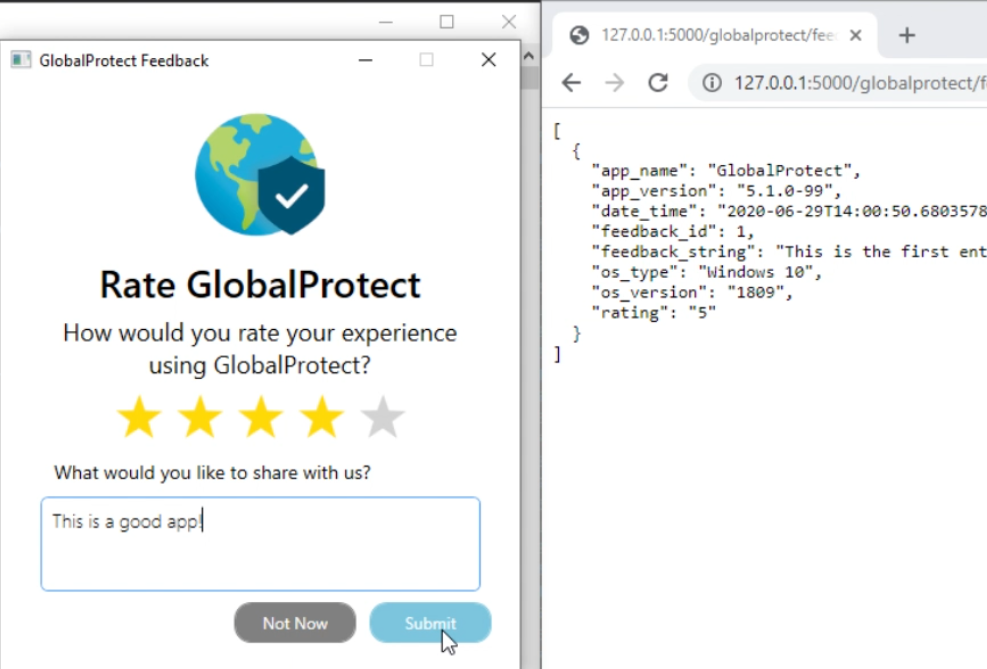Close the GlobalProtect Feedback dialog
The width and height of the screenshot is (987, 669).
[488, 60]
